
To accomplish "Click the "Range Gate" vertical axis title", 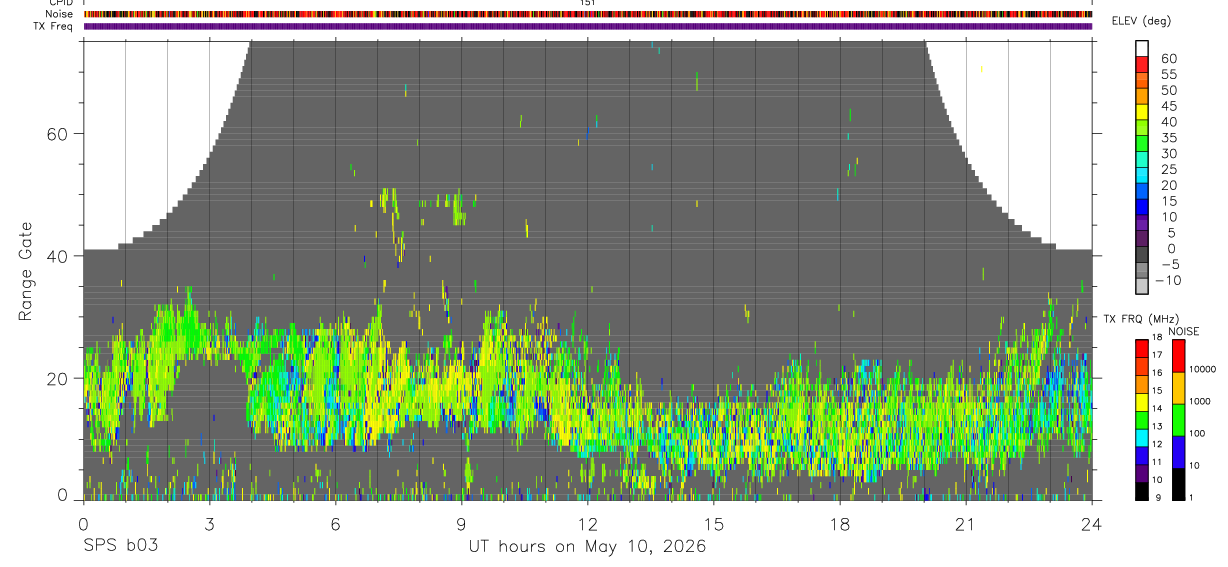I will (x=25, y=271).
